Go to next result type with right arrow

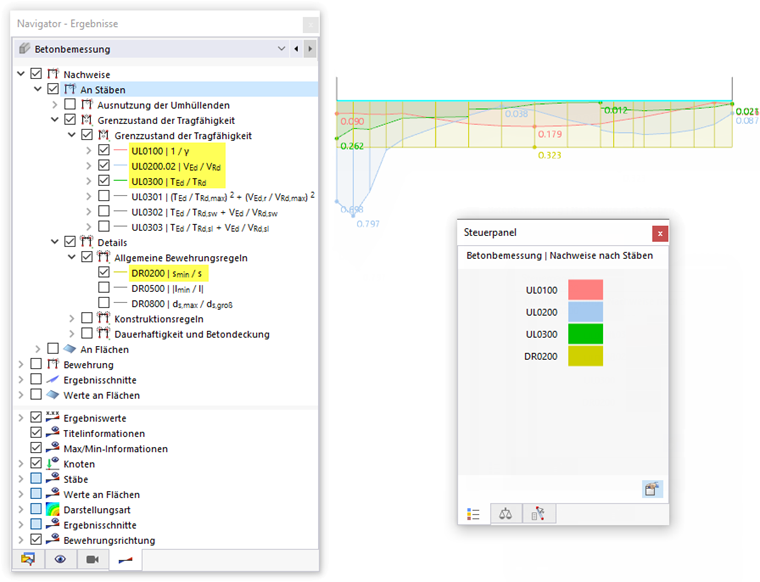[x=310, y=49]
